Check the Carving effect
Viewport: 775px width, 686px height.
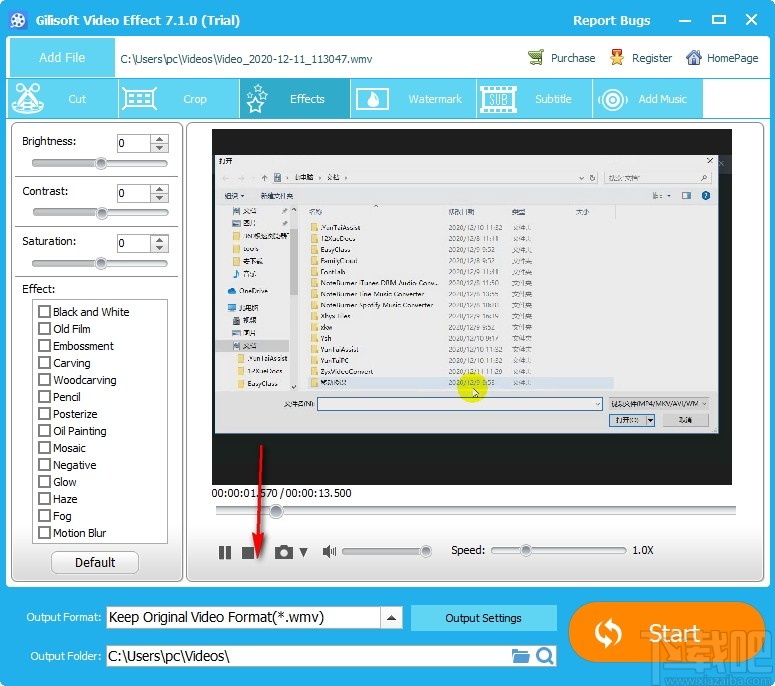44,363
